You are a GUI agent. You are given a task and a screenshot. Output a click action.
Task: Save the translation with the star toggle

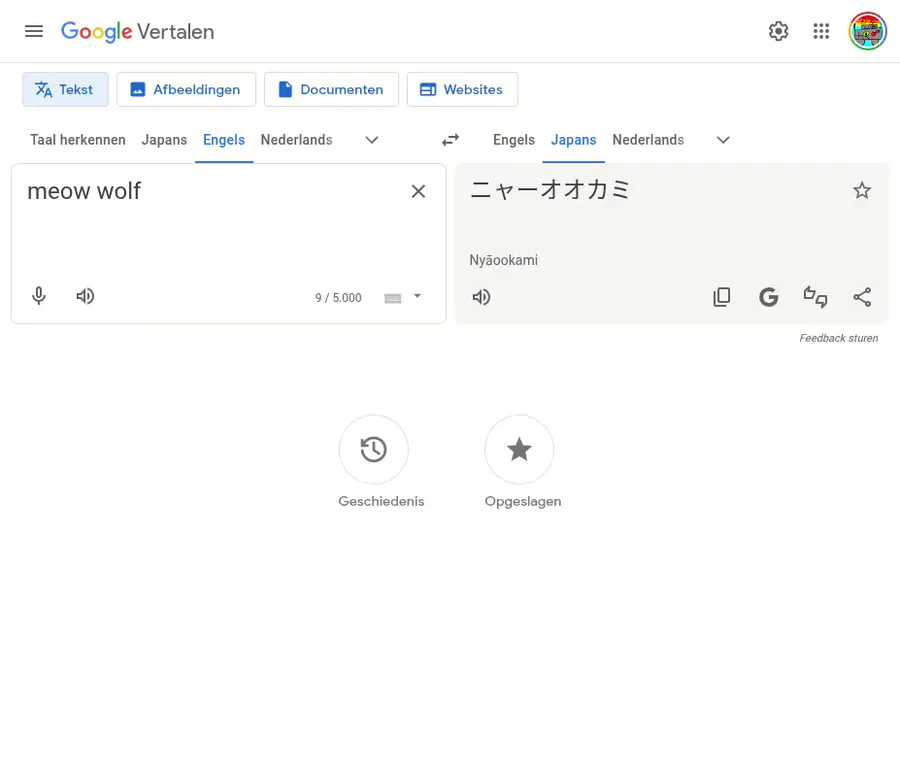[x=862, y=191]
